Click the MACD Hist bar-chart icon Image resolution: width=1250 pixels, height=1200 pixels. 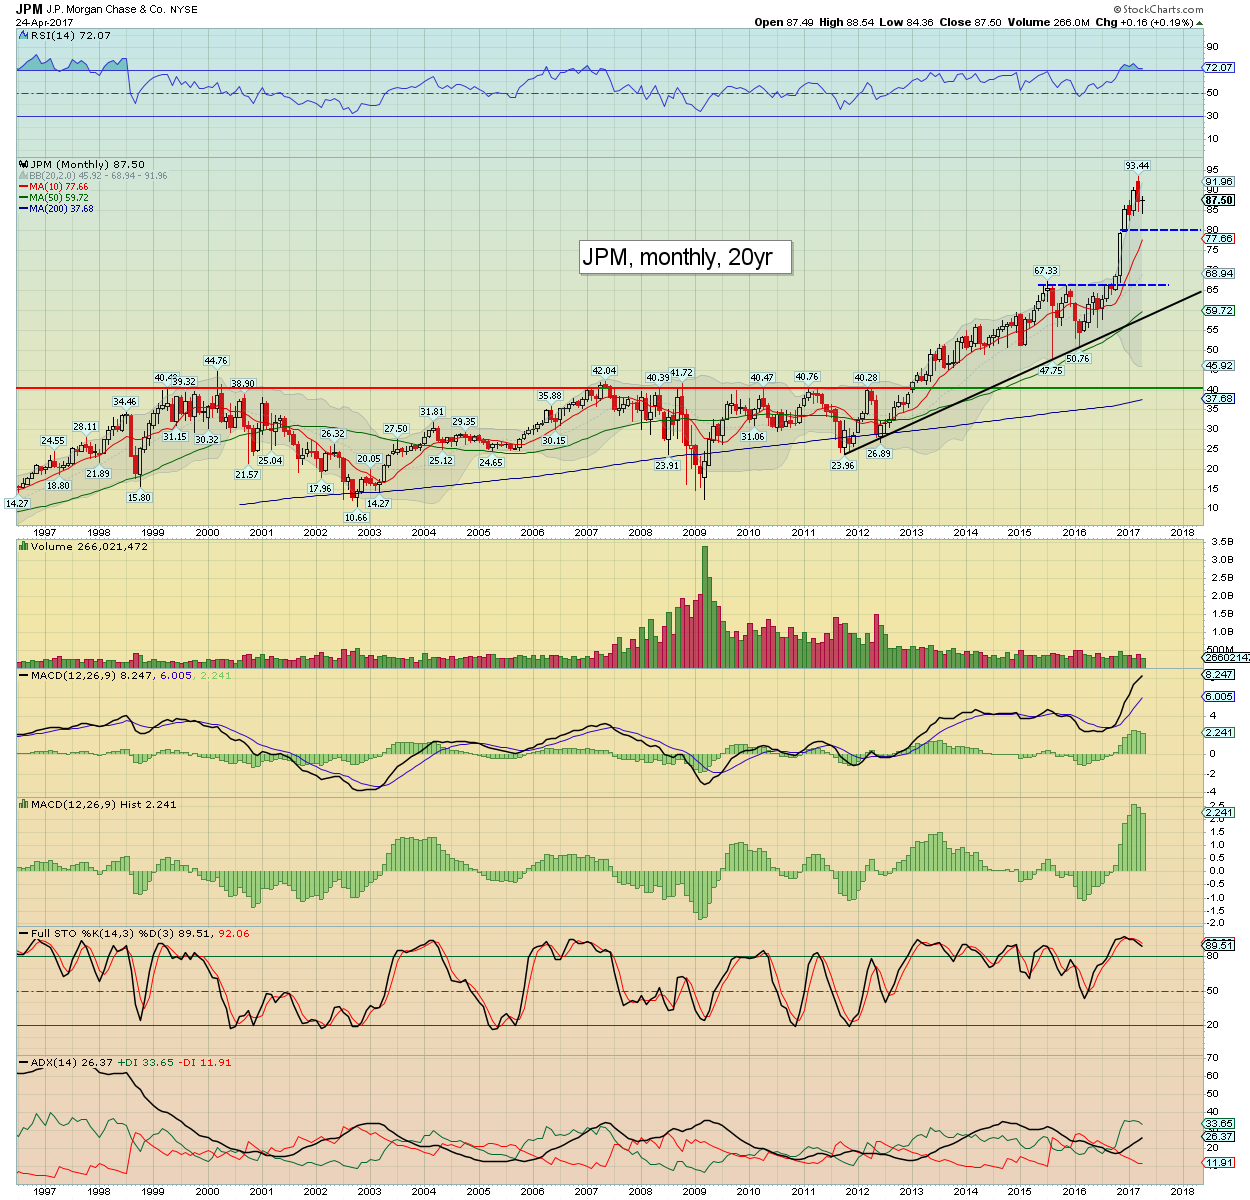coord(23,804)
